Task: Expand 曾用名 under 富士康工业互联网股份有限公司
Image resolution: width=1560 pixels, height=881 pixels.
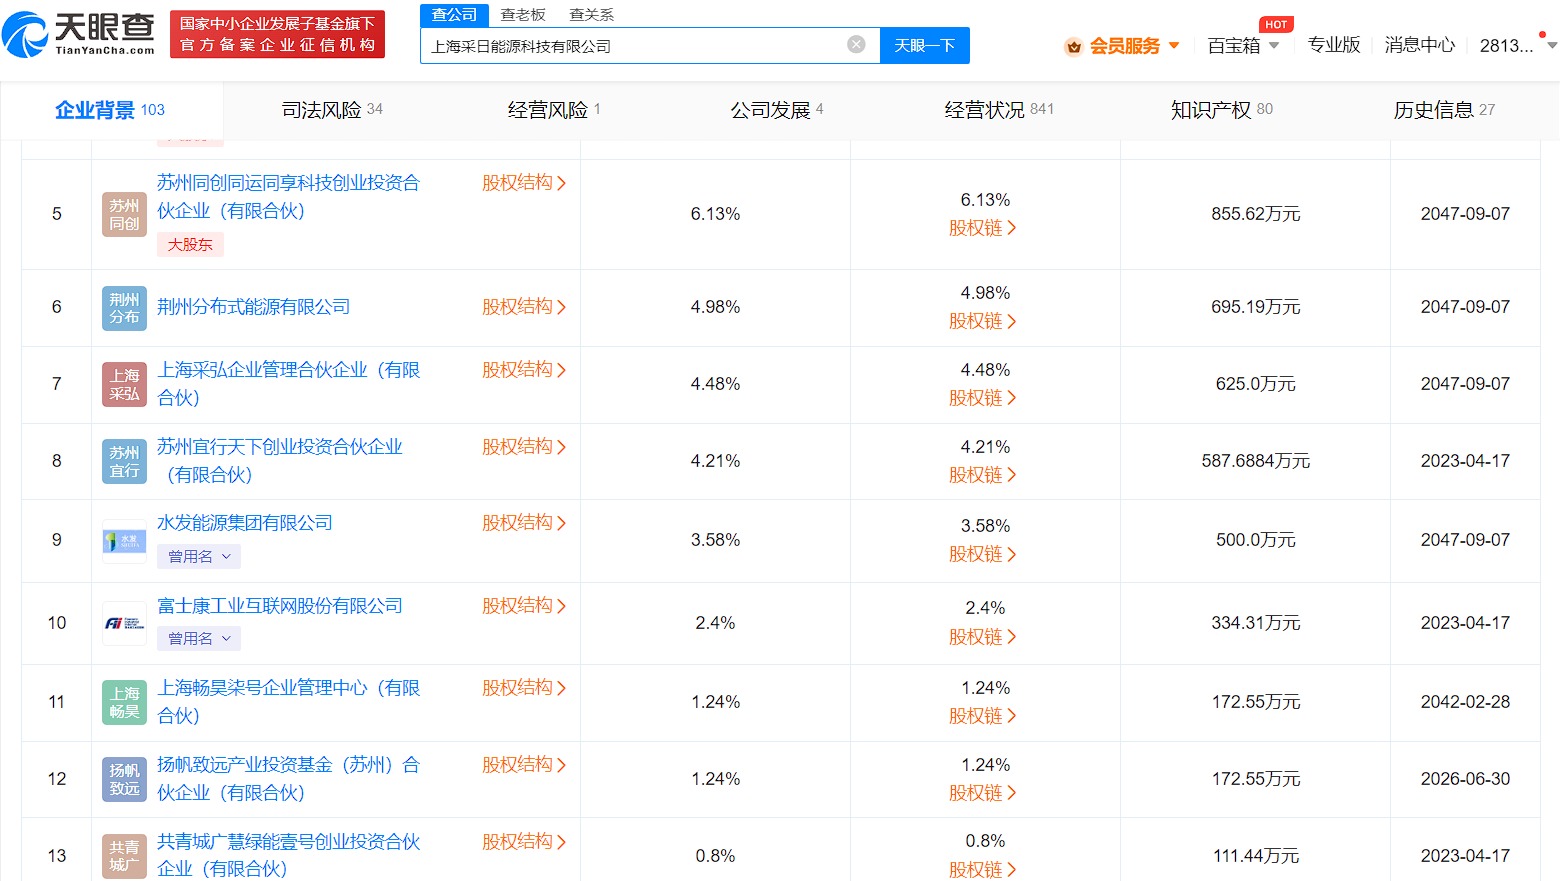Action: (199, 639)
